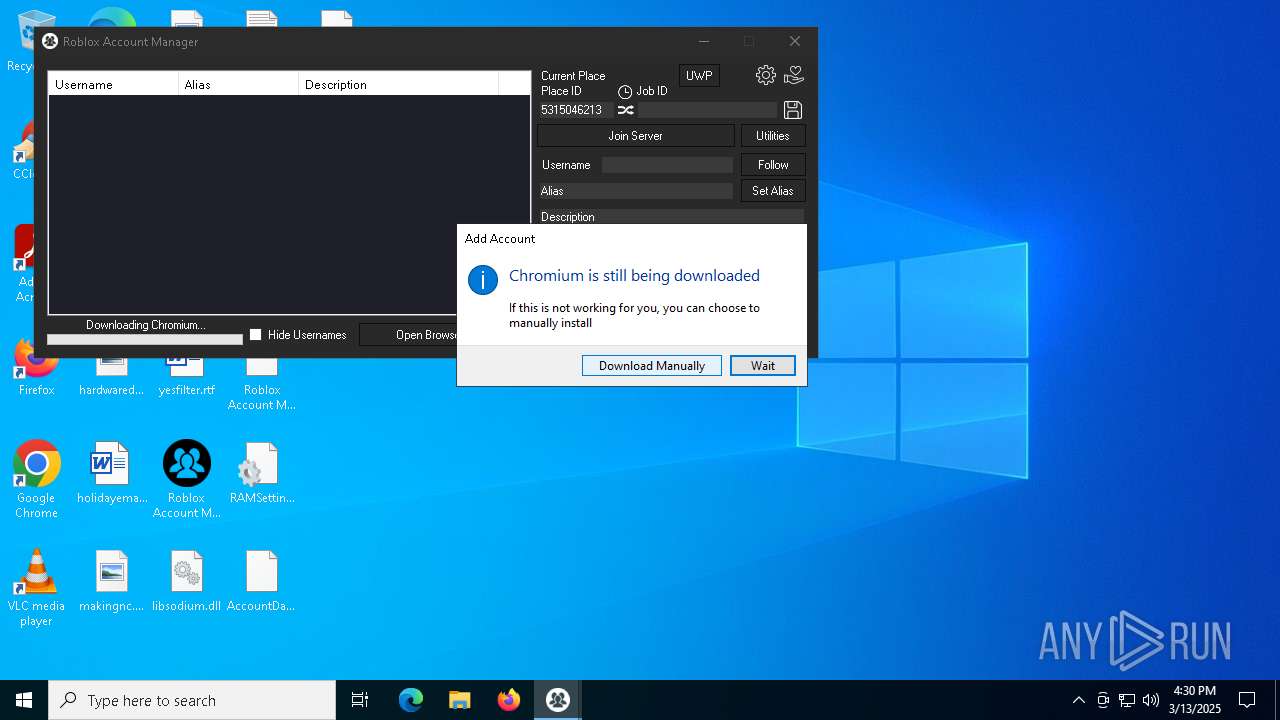Viewport: 1280px width, 720px height.
Task: Open VLC media player desktop icon
Action: pos(37,588)
